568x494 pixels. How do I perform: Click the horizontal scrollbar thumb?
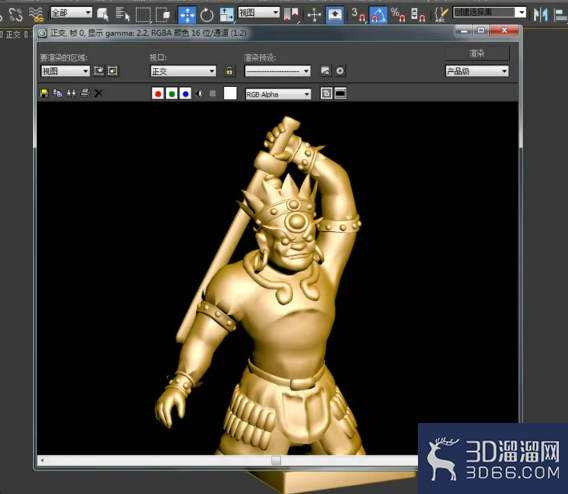coord(276,460)
